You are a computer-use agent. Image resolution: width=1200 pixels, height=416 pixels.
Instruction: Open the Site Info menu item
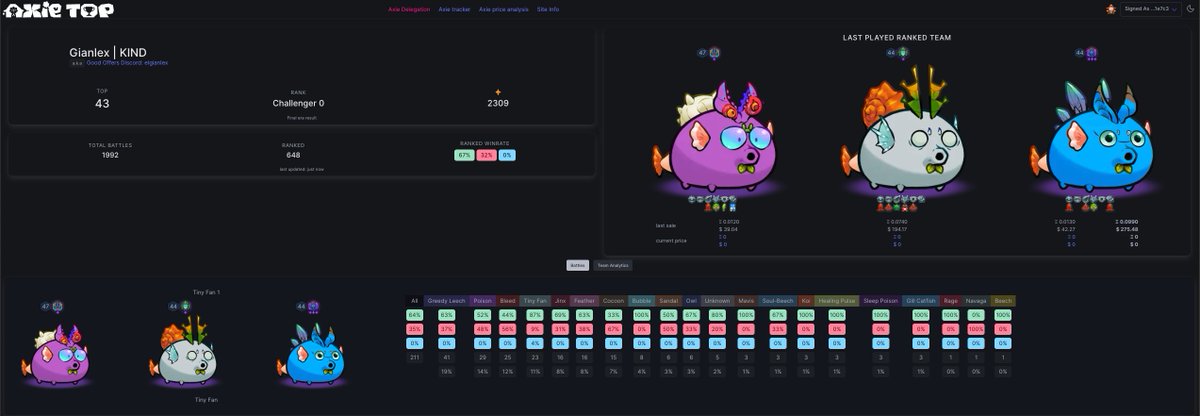[548, 9]
